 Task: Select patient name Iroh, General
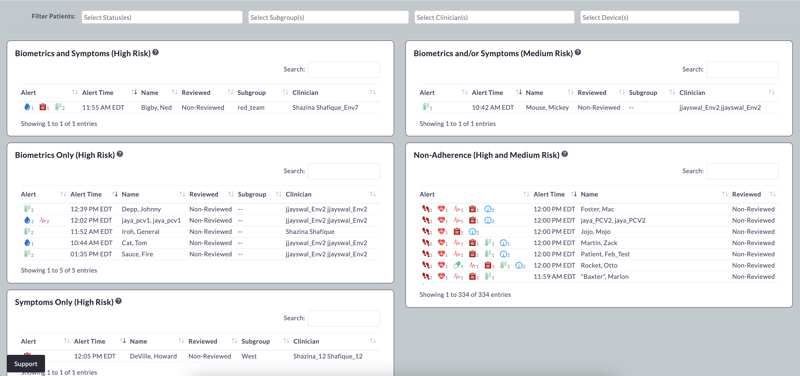[140, 232]
